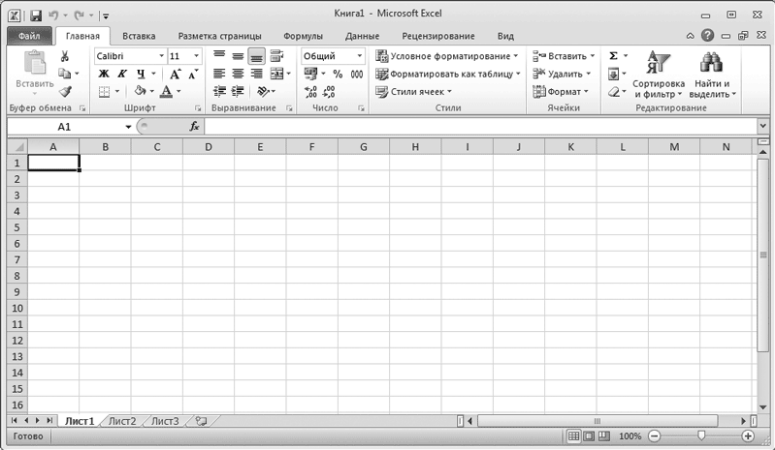
Task: Click the zoom in plus button
Action: click(x=748, y=436)
